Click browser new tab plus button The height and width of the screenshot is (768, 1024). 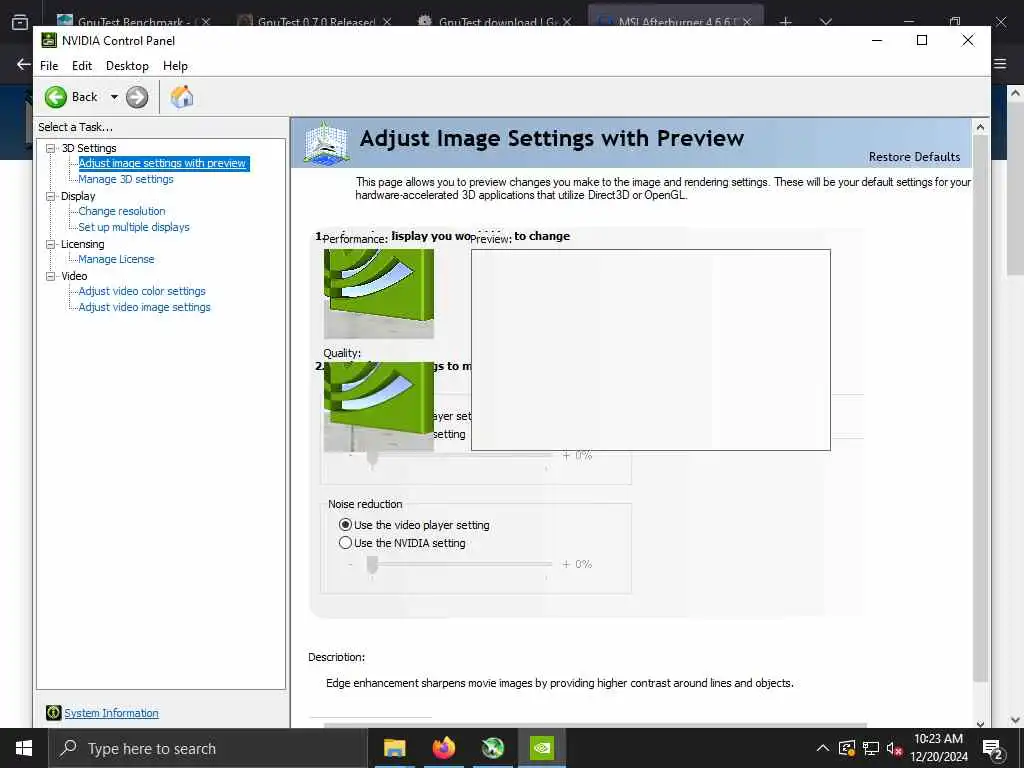pos(786,21)
